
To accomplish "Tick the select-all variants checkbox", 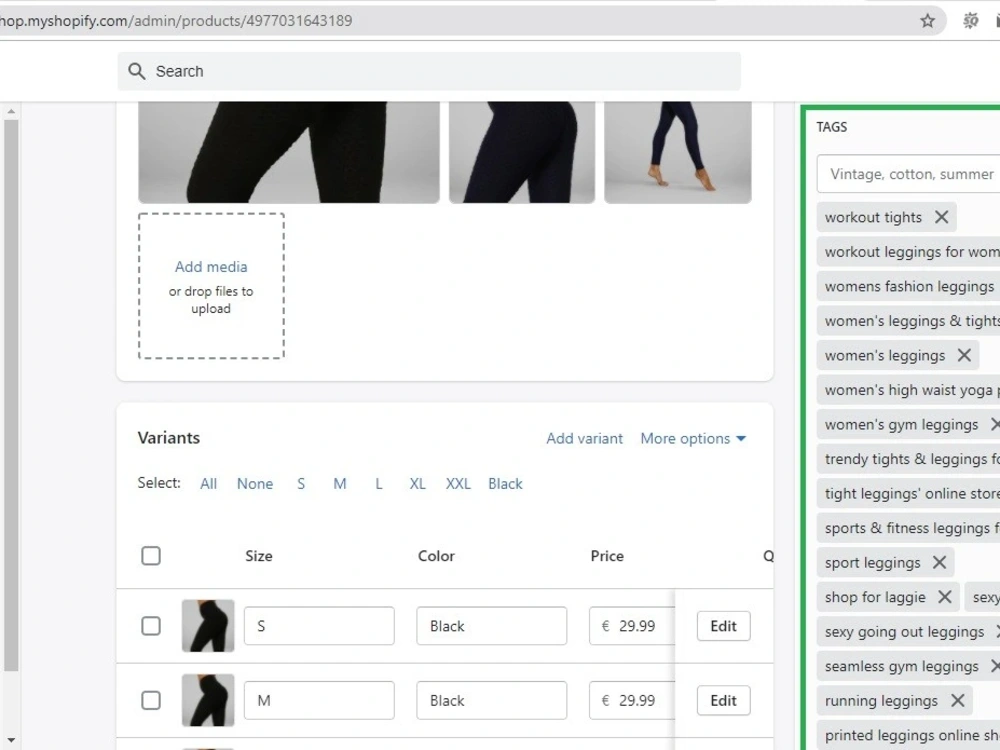I will 151,555.
